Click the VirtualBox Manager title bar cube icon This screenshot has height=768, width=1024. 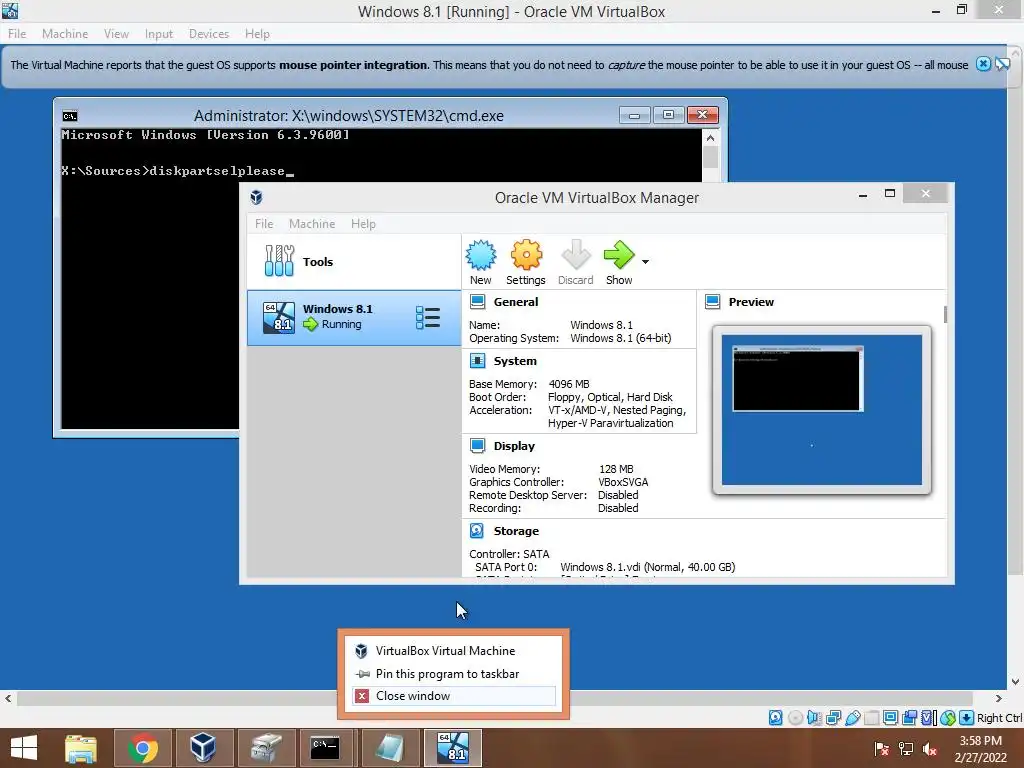pos(256,197)
